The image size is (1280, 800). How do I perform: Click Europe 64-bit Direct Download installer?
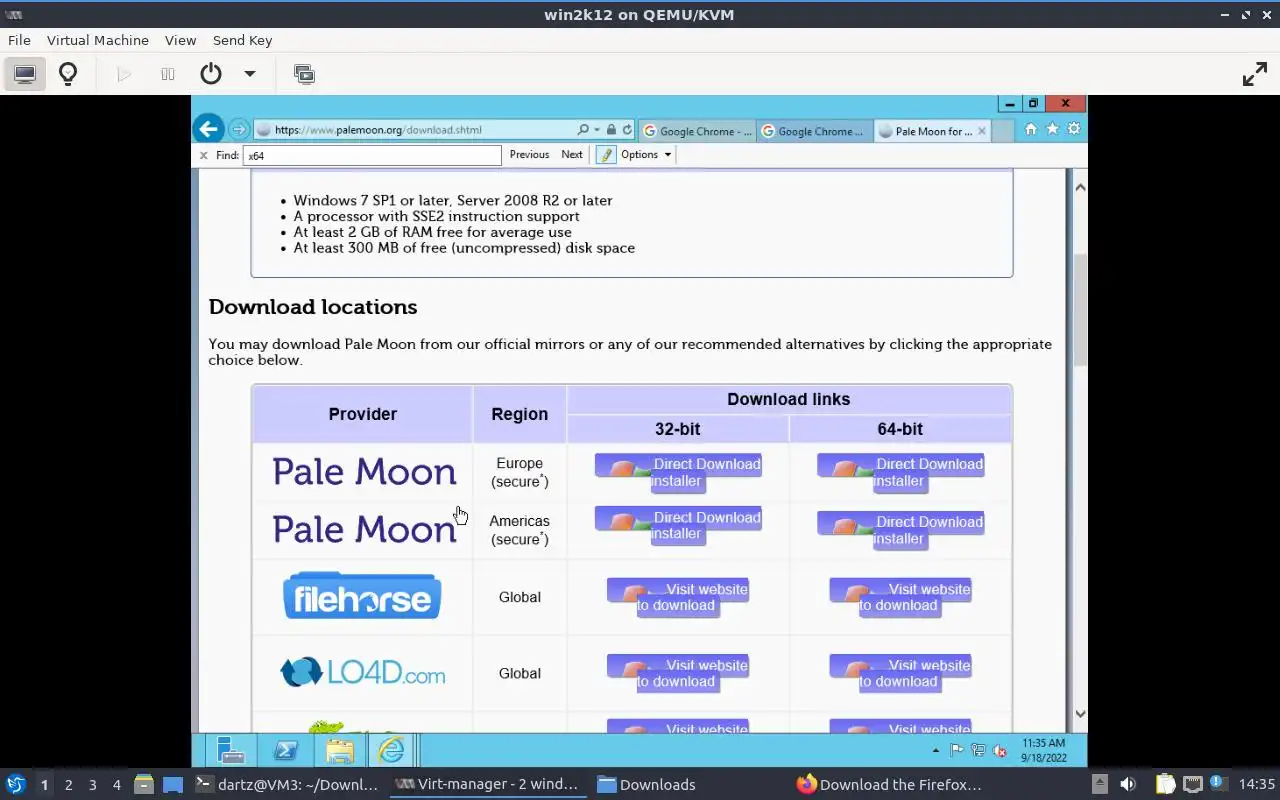[x=900, y=472]
